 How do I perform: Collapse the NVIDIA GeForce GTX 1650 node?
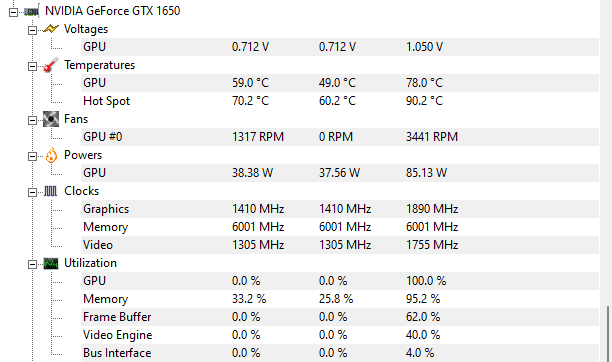(13, 12)
